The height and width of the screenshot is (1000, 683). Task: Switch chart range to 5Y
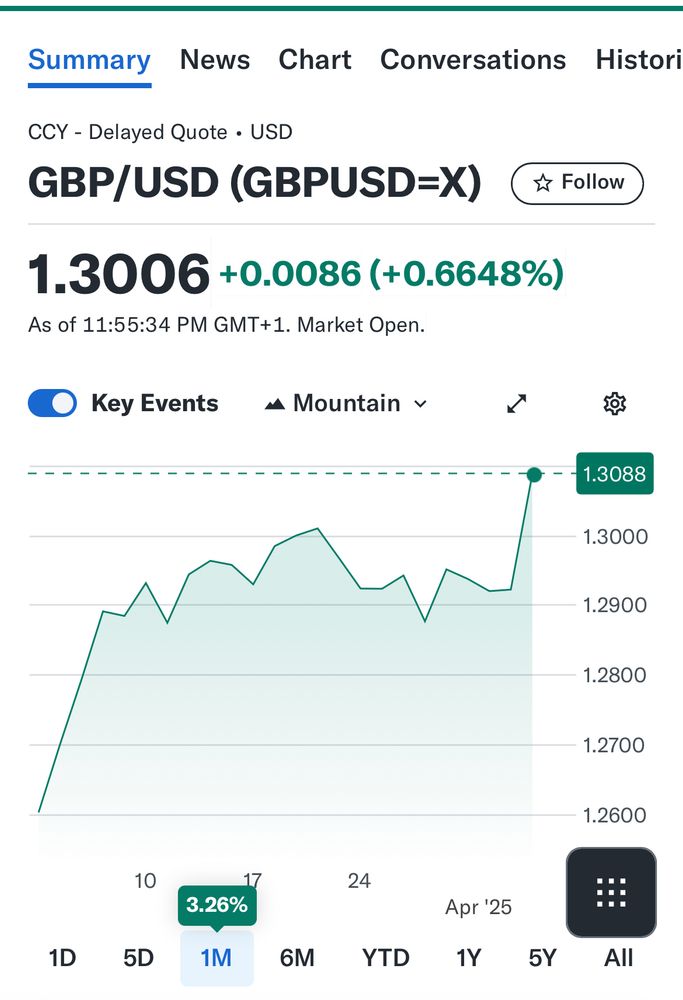click(541, 957)
